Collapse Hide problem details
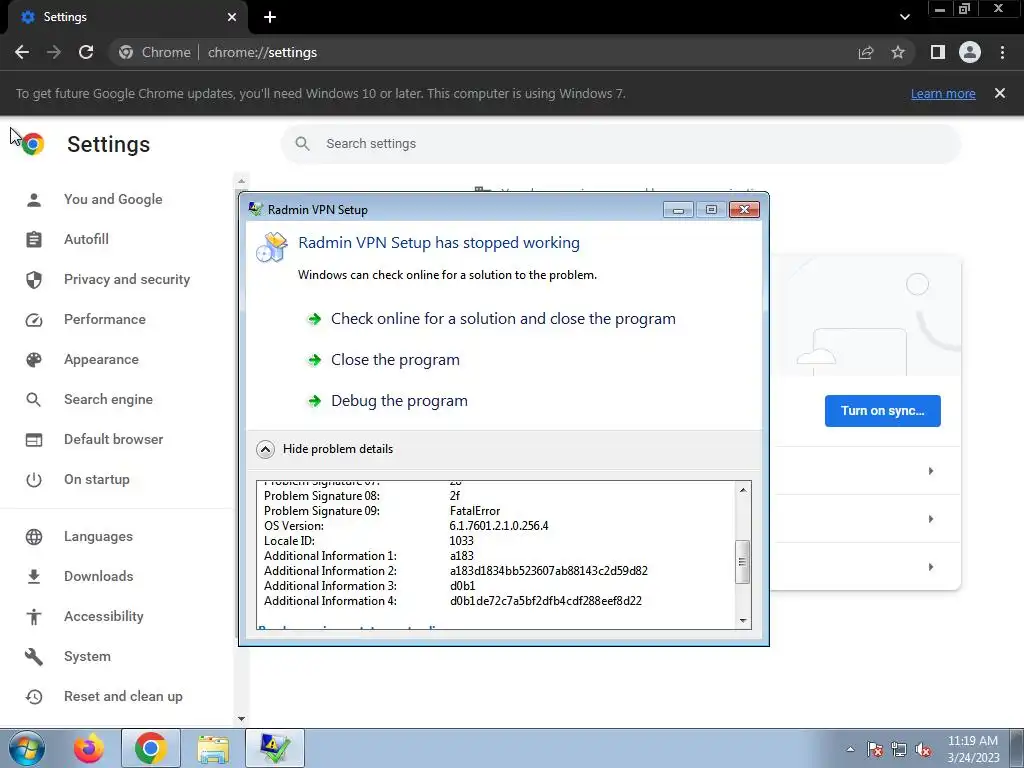This screenshot has height=768, width=1024. pyautogui.click(x=325, y=449)
